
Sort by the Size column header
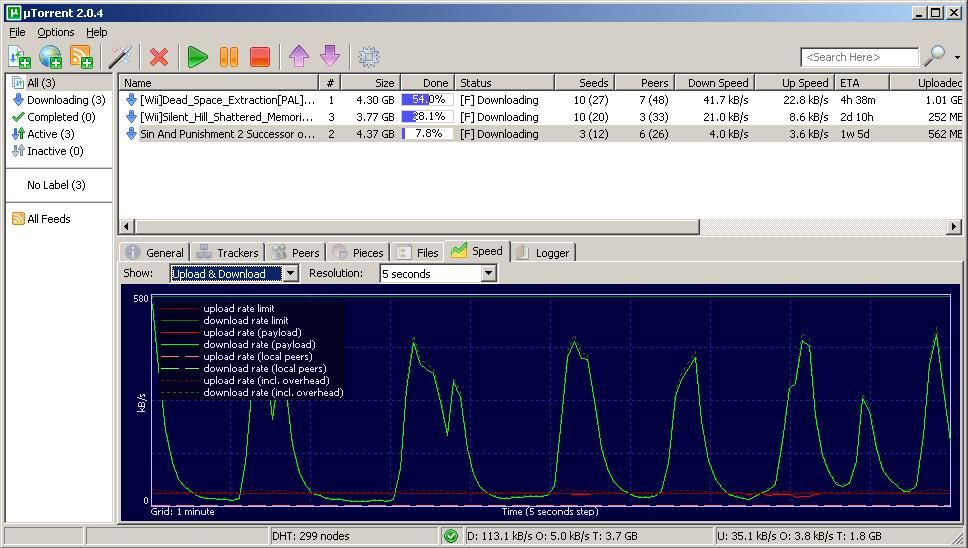tap(370, 83)
